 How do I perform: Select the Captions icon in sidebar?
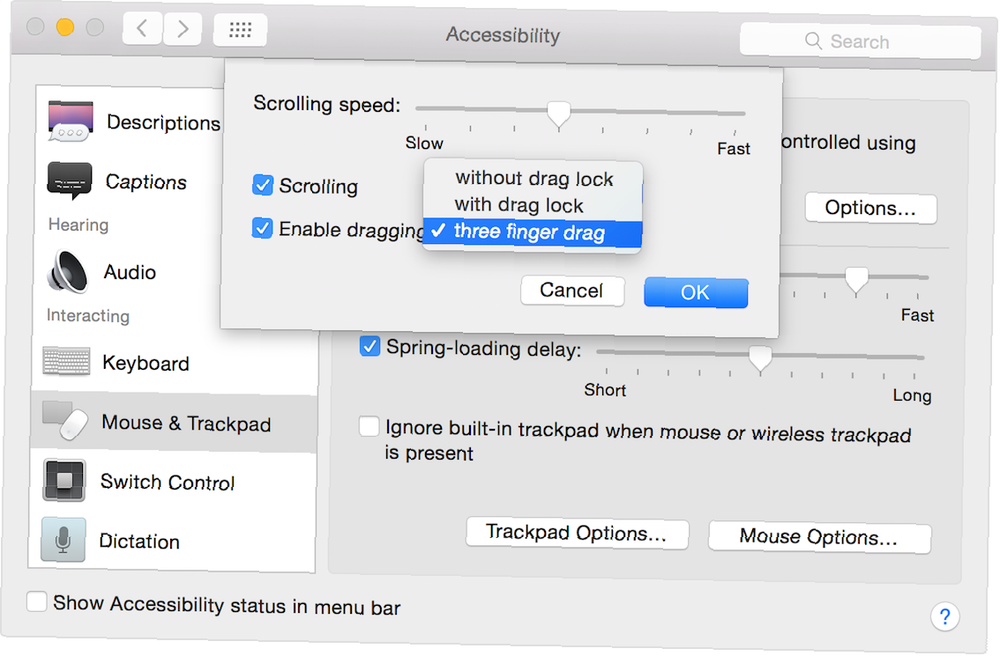click(70, 180)
